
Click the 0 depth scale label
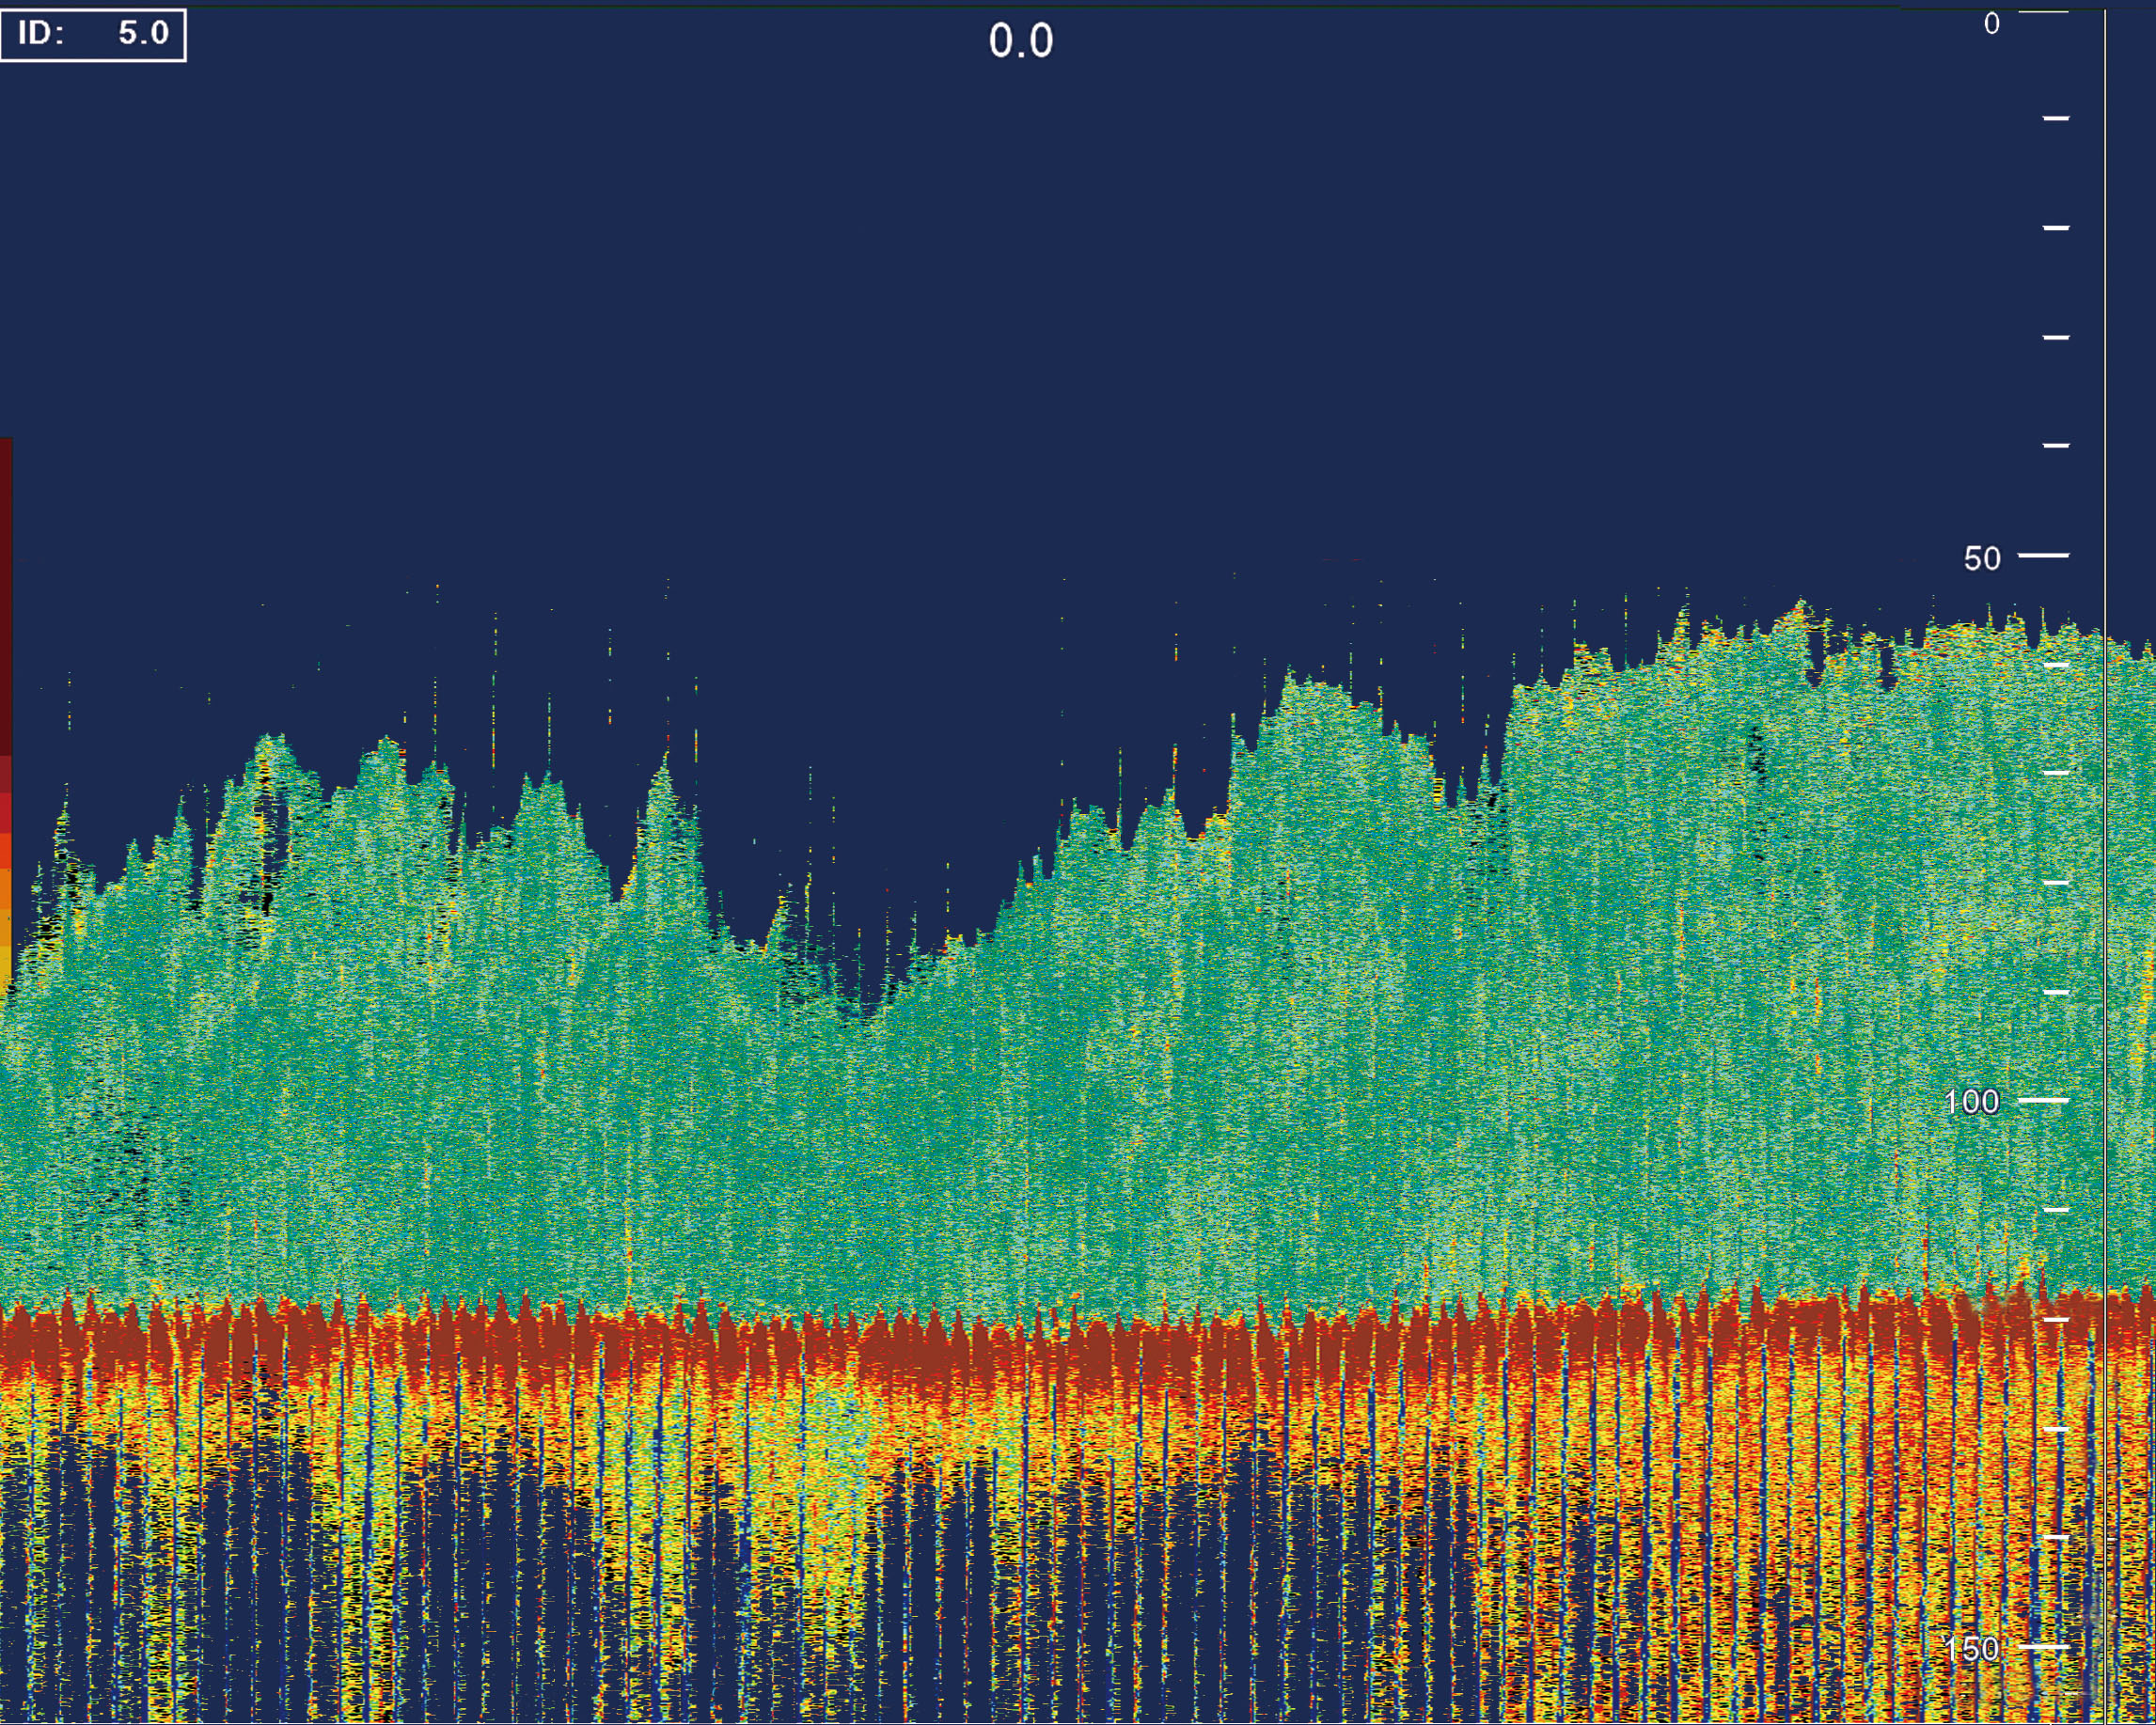click(x=1991, y=24)
